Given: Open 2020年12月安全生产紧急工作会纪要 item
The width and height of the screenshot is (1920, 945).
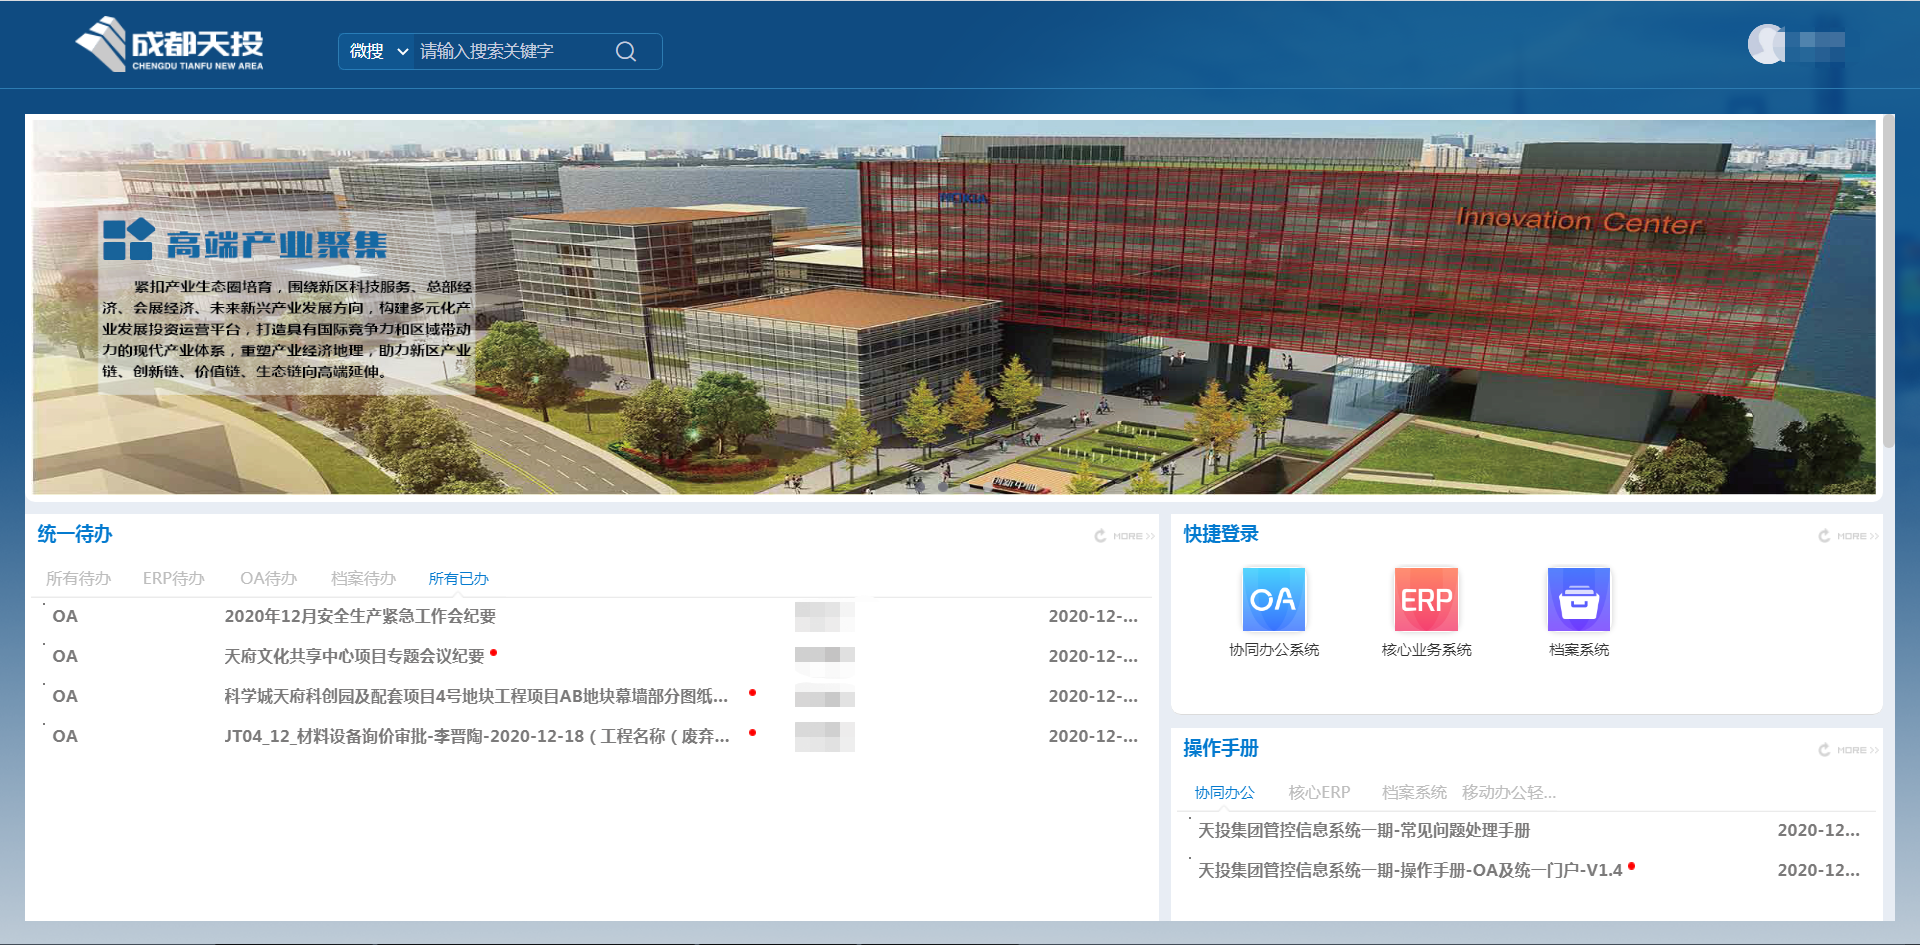Looking at the screenshot, I should 360,616.
